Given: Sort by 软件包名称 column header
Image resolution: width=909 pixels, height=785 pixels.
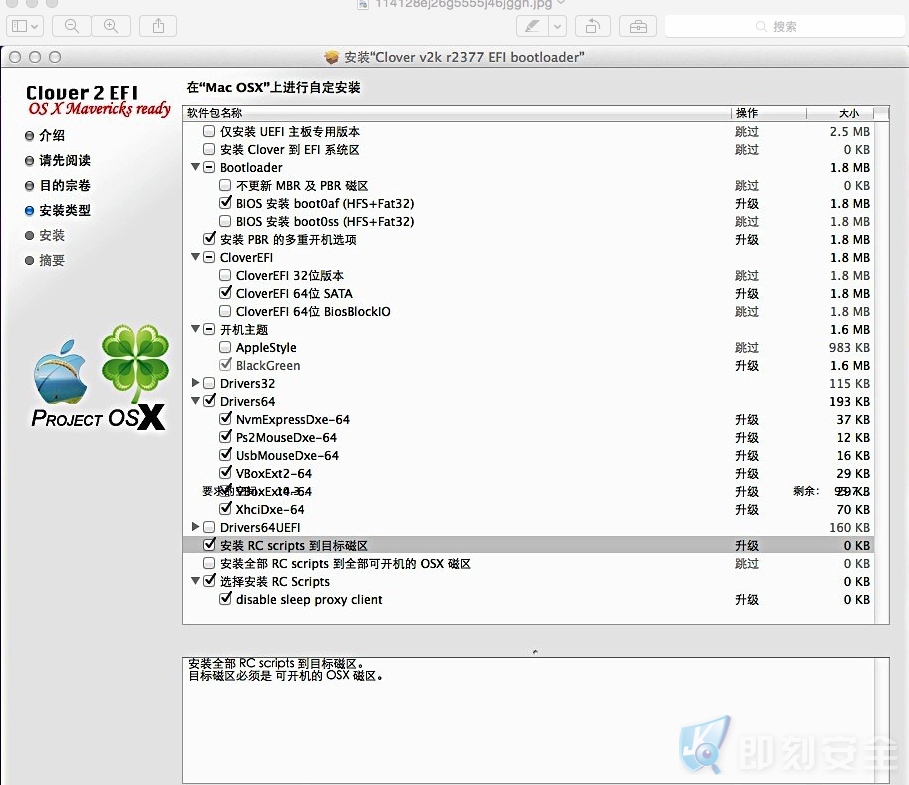Looking at the screenshot, I should (456, 113).
